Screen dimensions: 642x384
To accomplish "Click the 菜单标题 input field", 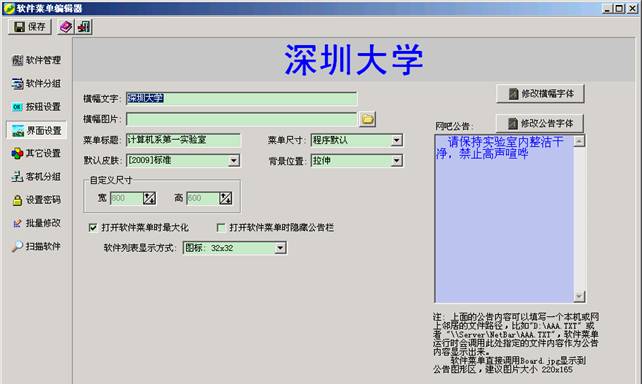I will (183, 140).
